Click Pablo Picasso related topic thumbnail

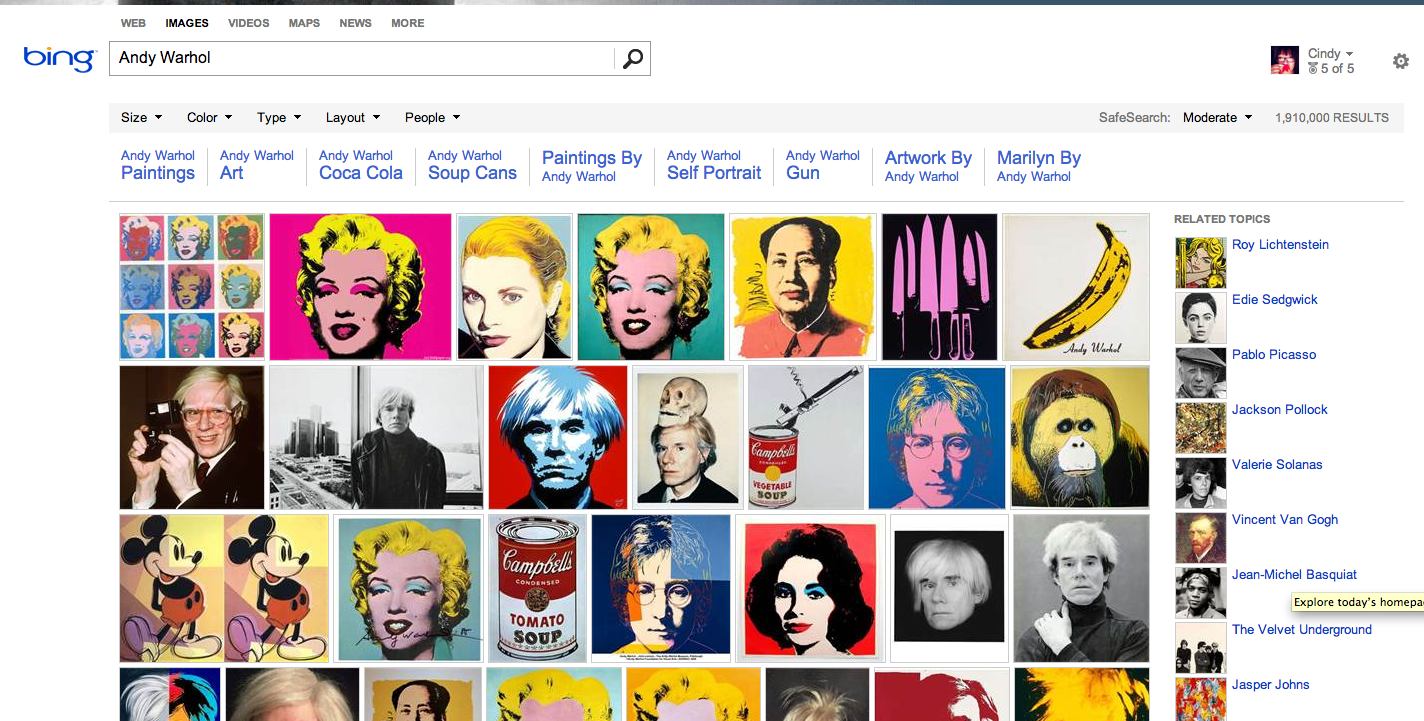1200,373
